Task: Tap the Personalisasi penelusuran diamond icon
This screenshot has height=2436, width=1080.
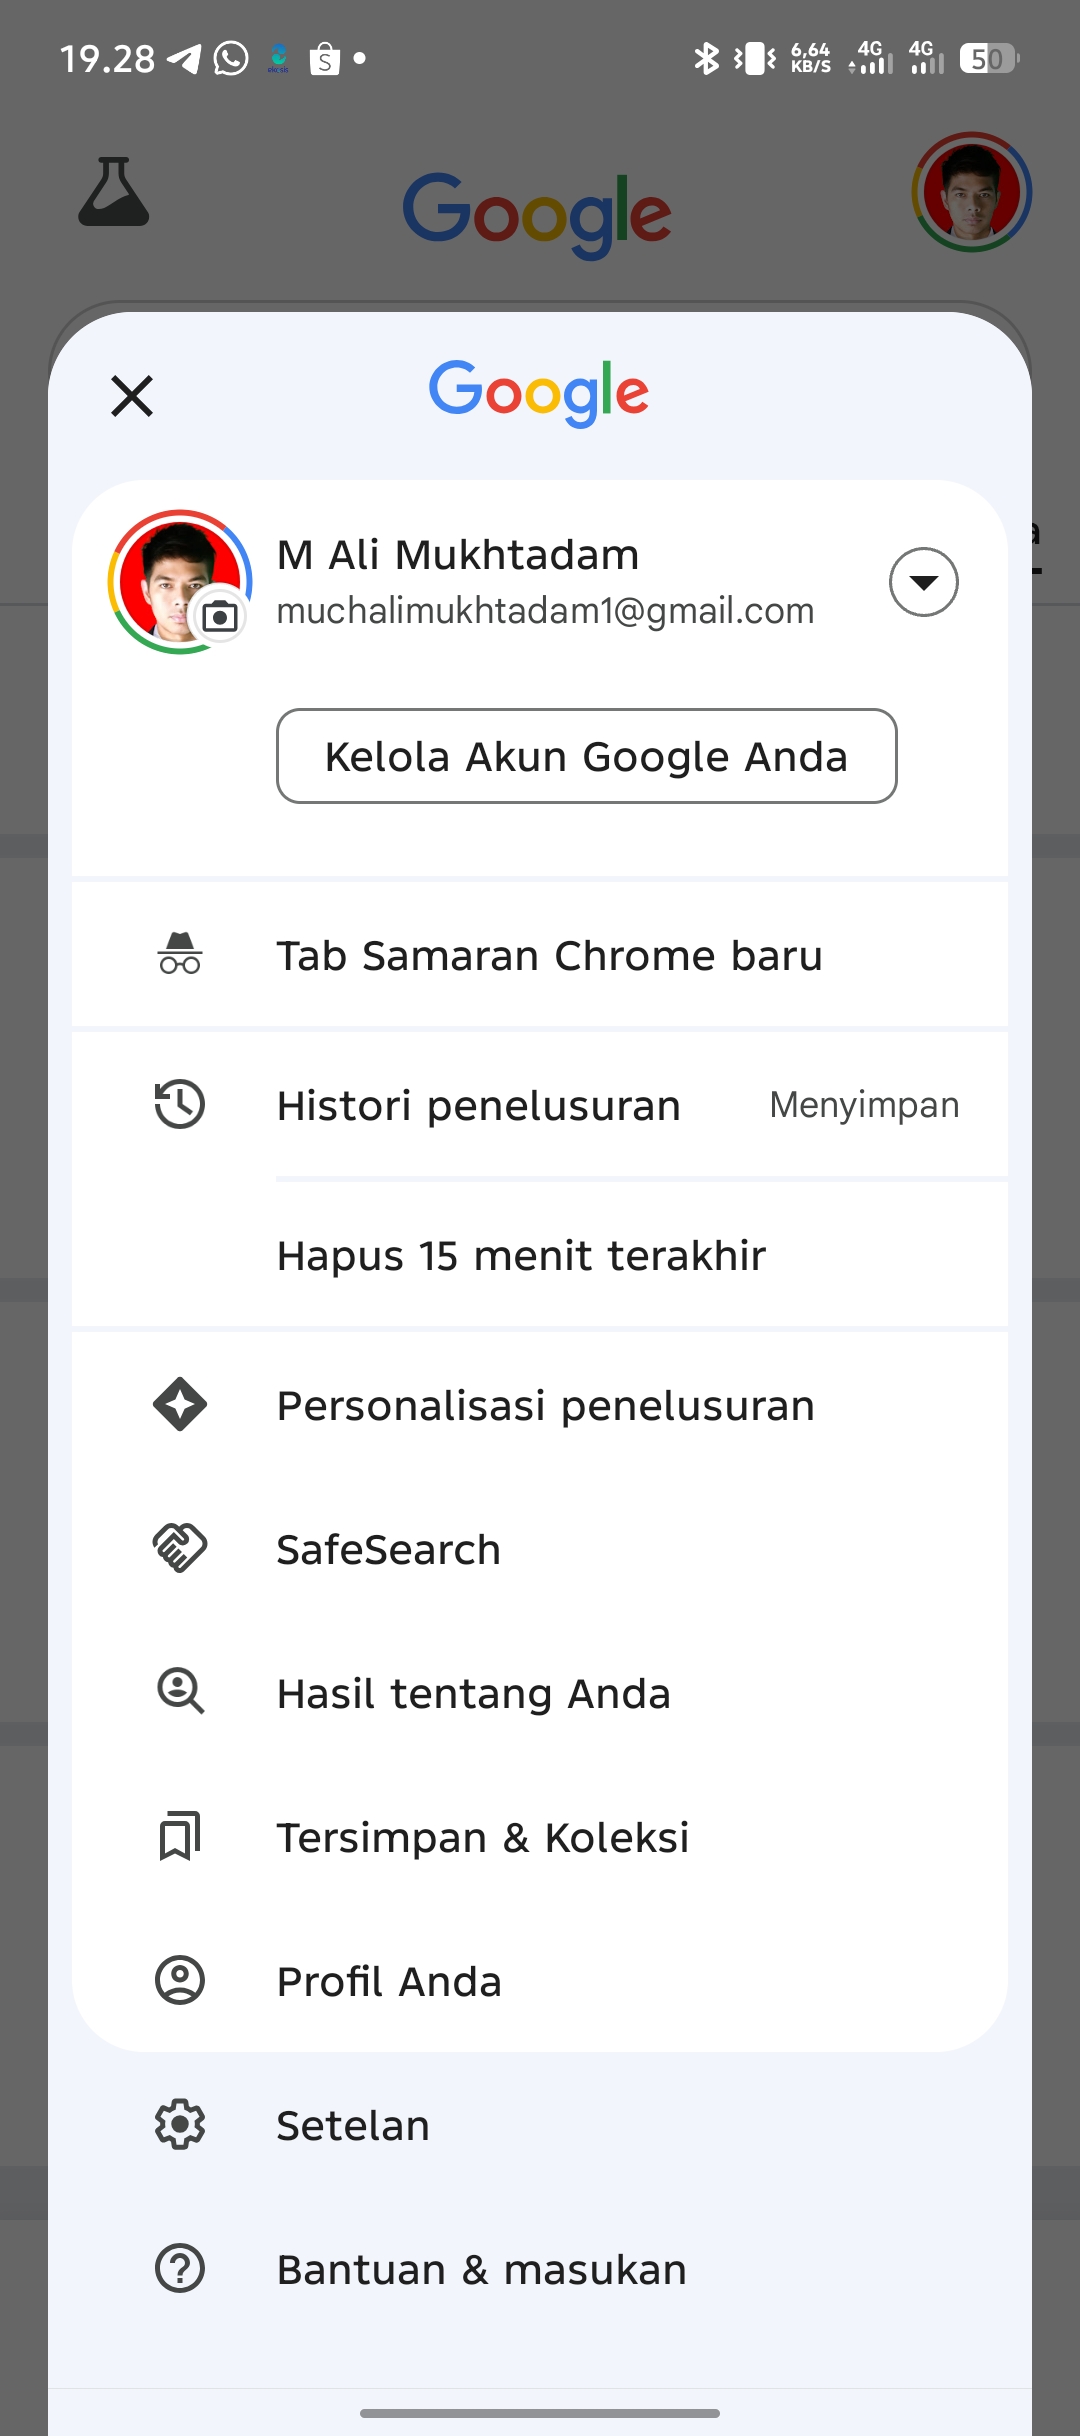Action: pyautogui.click(x=180, y=1404)
